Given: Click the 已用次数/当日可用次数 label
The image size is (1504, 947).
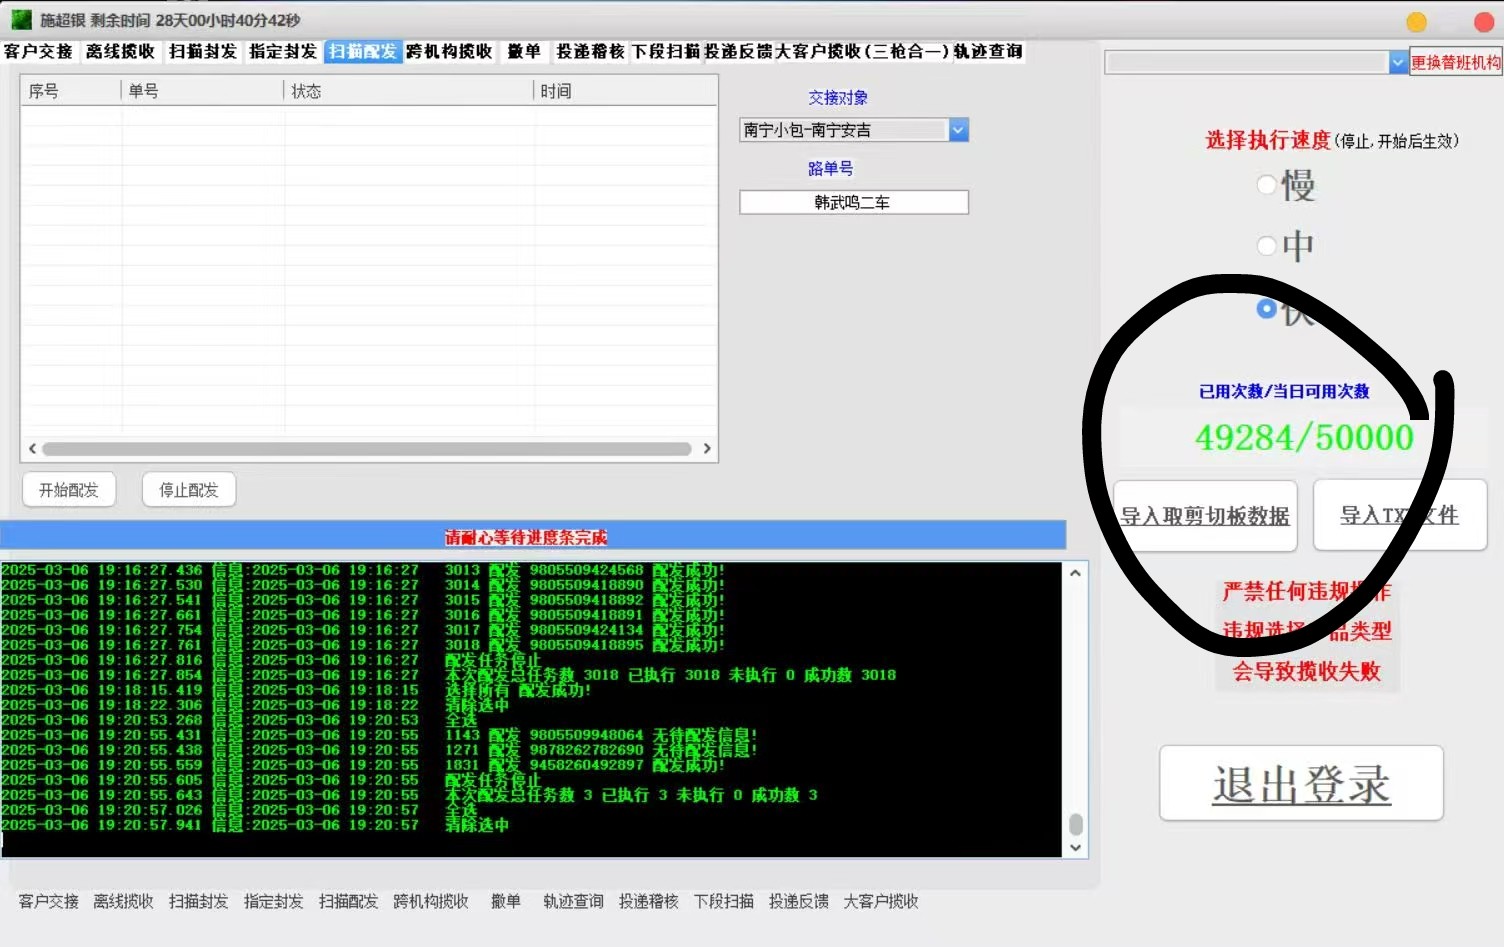Looking at the screenshot, I should (1284, 391).
